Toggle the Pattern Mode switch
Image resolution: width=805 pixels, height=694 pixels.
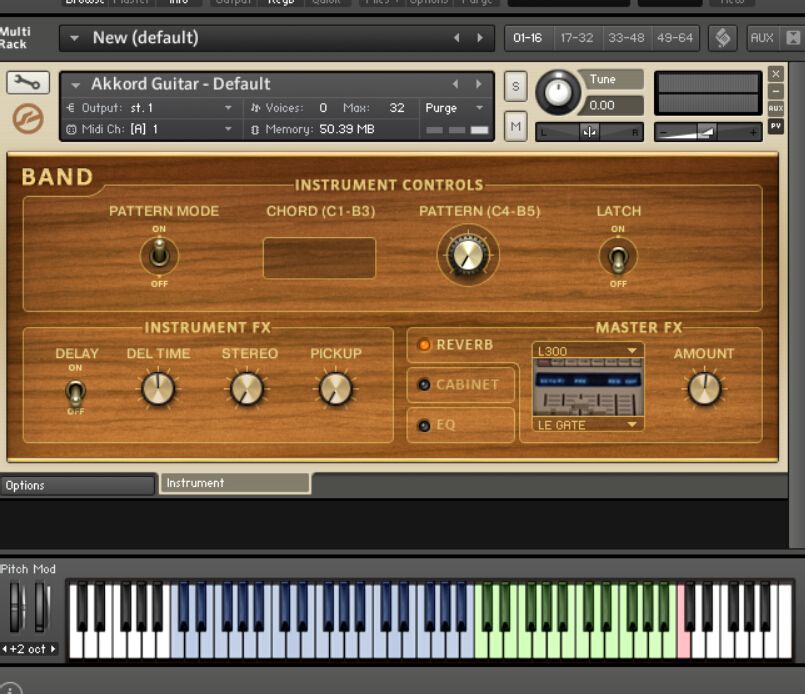158,256
